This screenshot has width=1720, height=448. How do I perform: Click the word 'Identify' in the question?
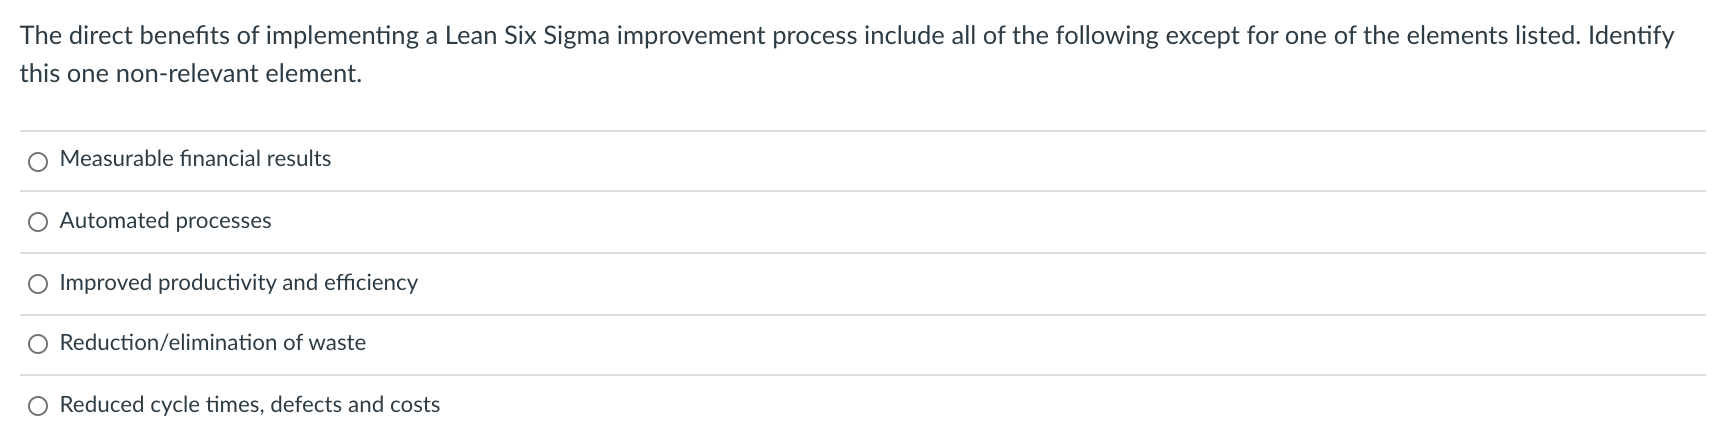1630,37
